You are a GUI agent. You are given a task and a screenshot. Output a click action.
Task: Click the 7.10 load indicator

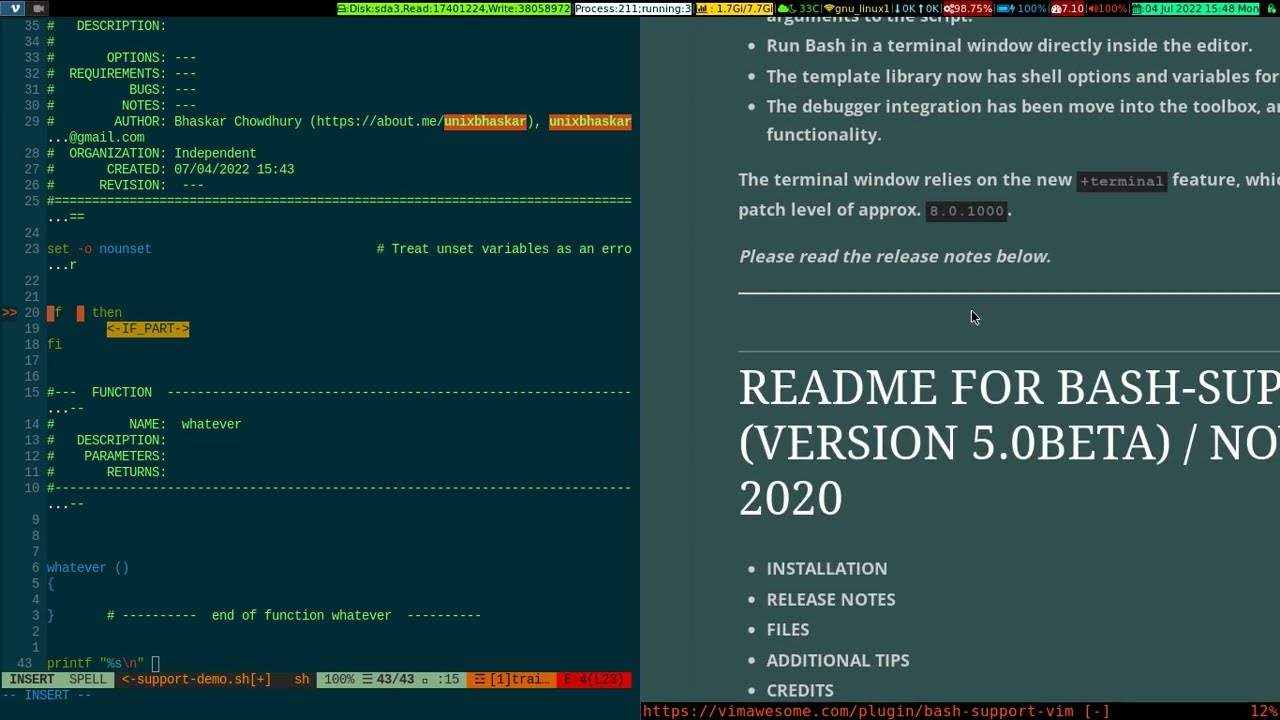pyautogui.click(x=1067, y=8)
